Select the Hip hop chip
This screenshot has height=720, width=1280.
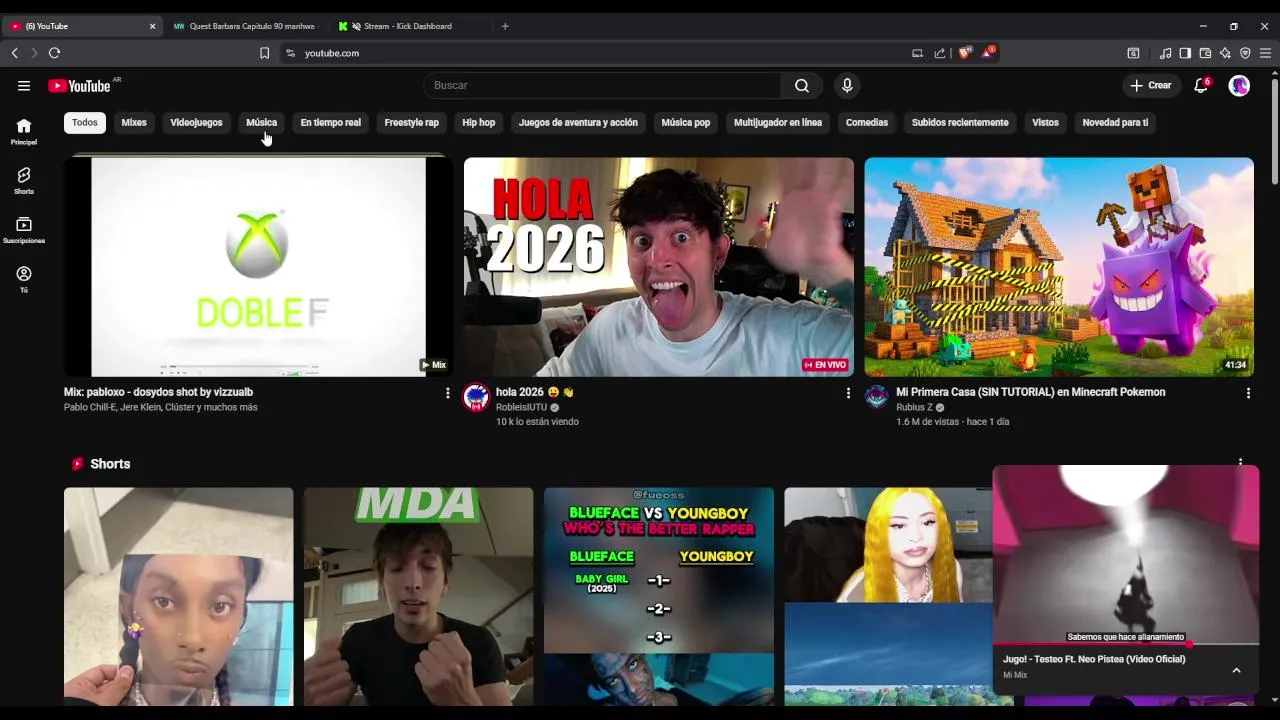pos(478,123)
